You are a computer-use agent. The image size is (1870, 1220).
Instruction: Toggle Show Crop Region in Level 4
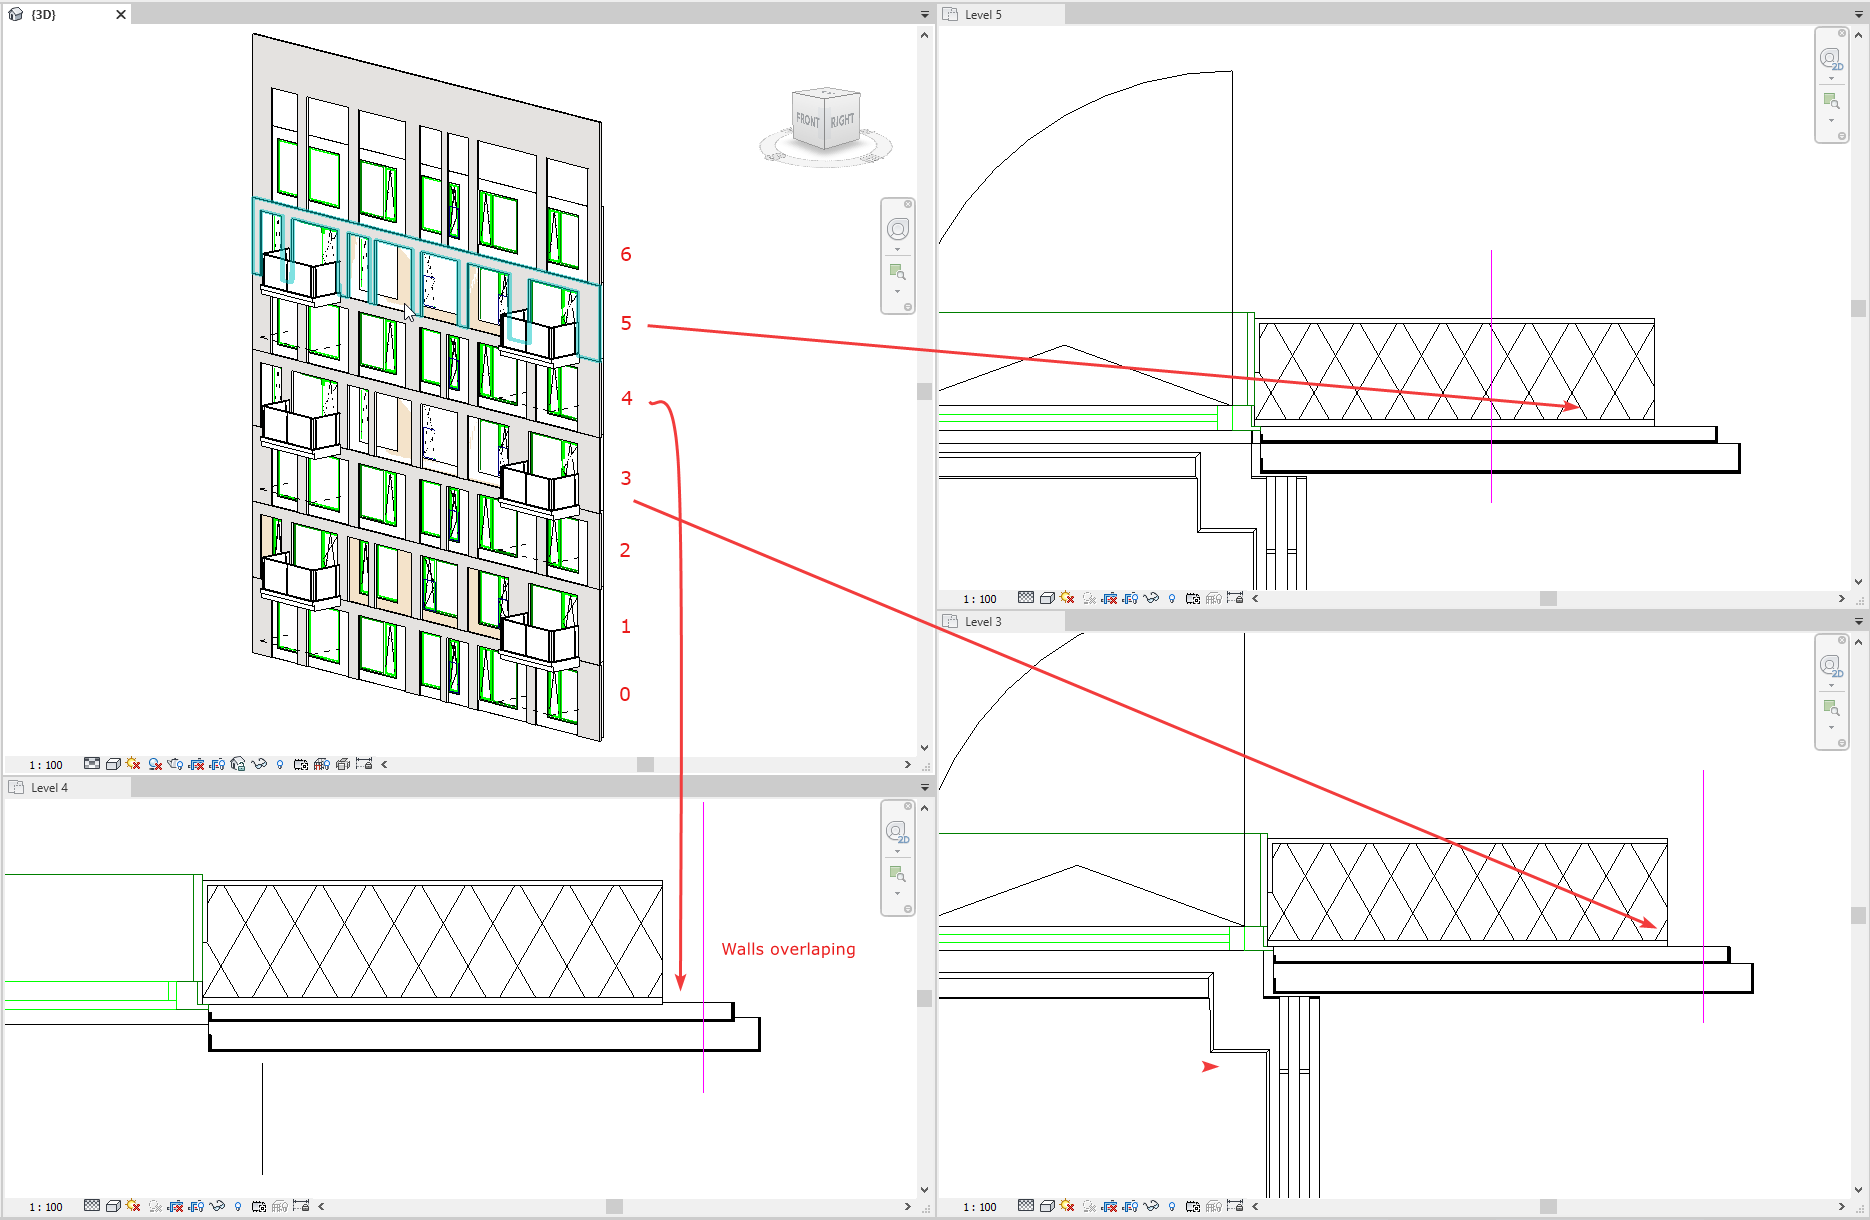tap(196, 1207)
